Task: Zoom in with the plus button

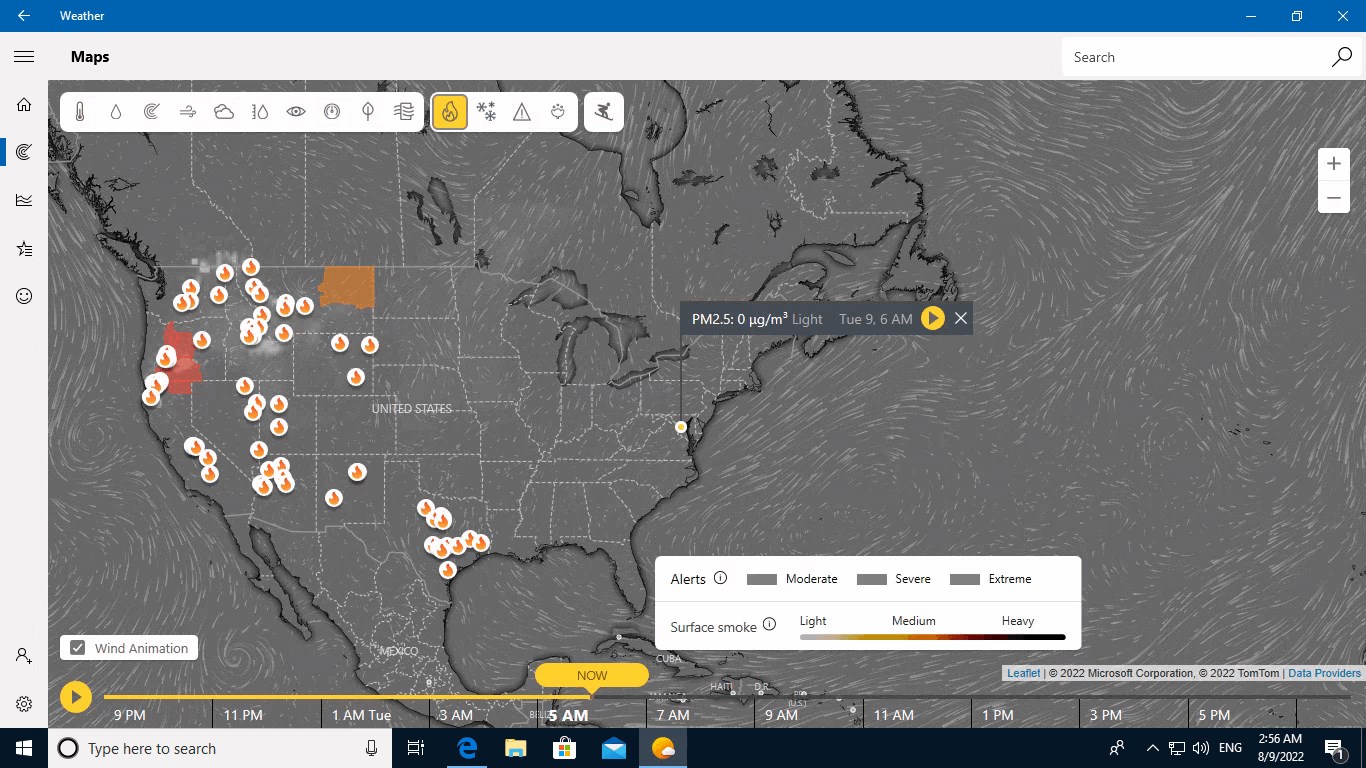Action: click(1334, 163)
